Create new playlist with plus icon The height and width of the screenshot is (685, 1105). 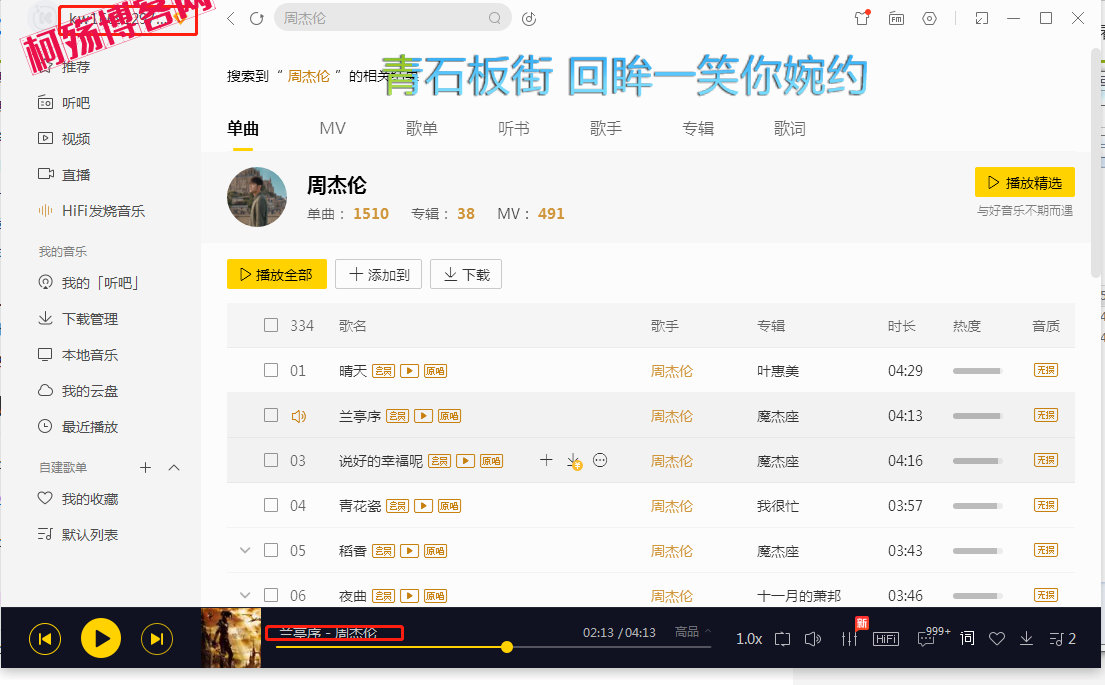(145, 467)
